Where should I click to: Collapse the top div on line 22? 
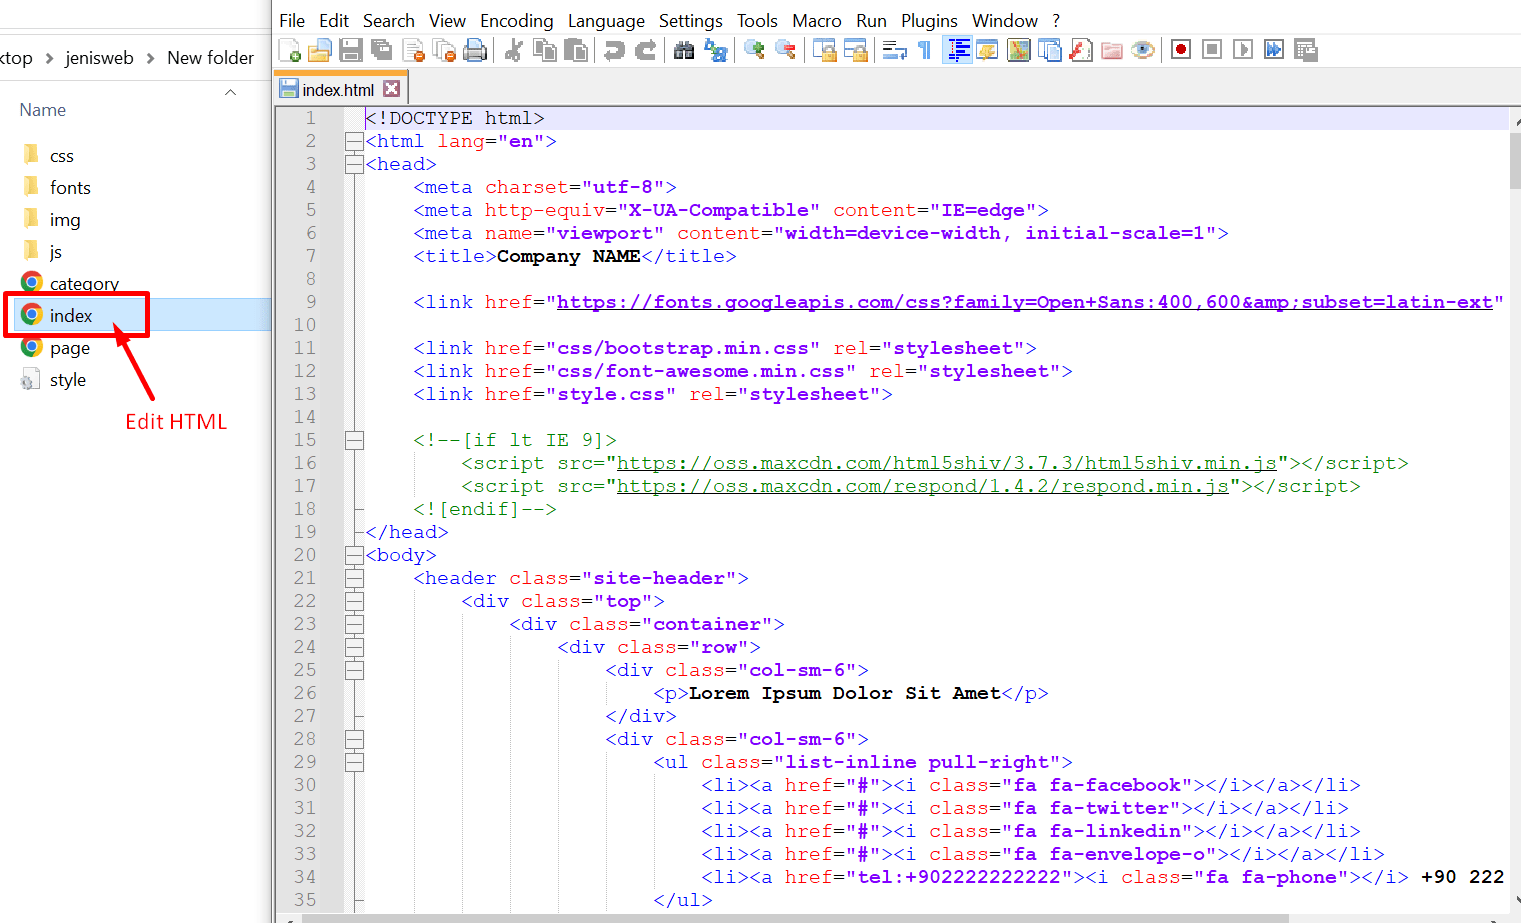(x=354, y=601)
